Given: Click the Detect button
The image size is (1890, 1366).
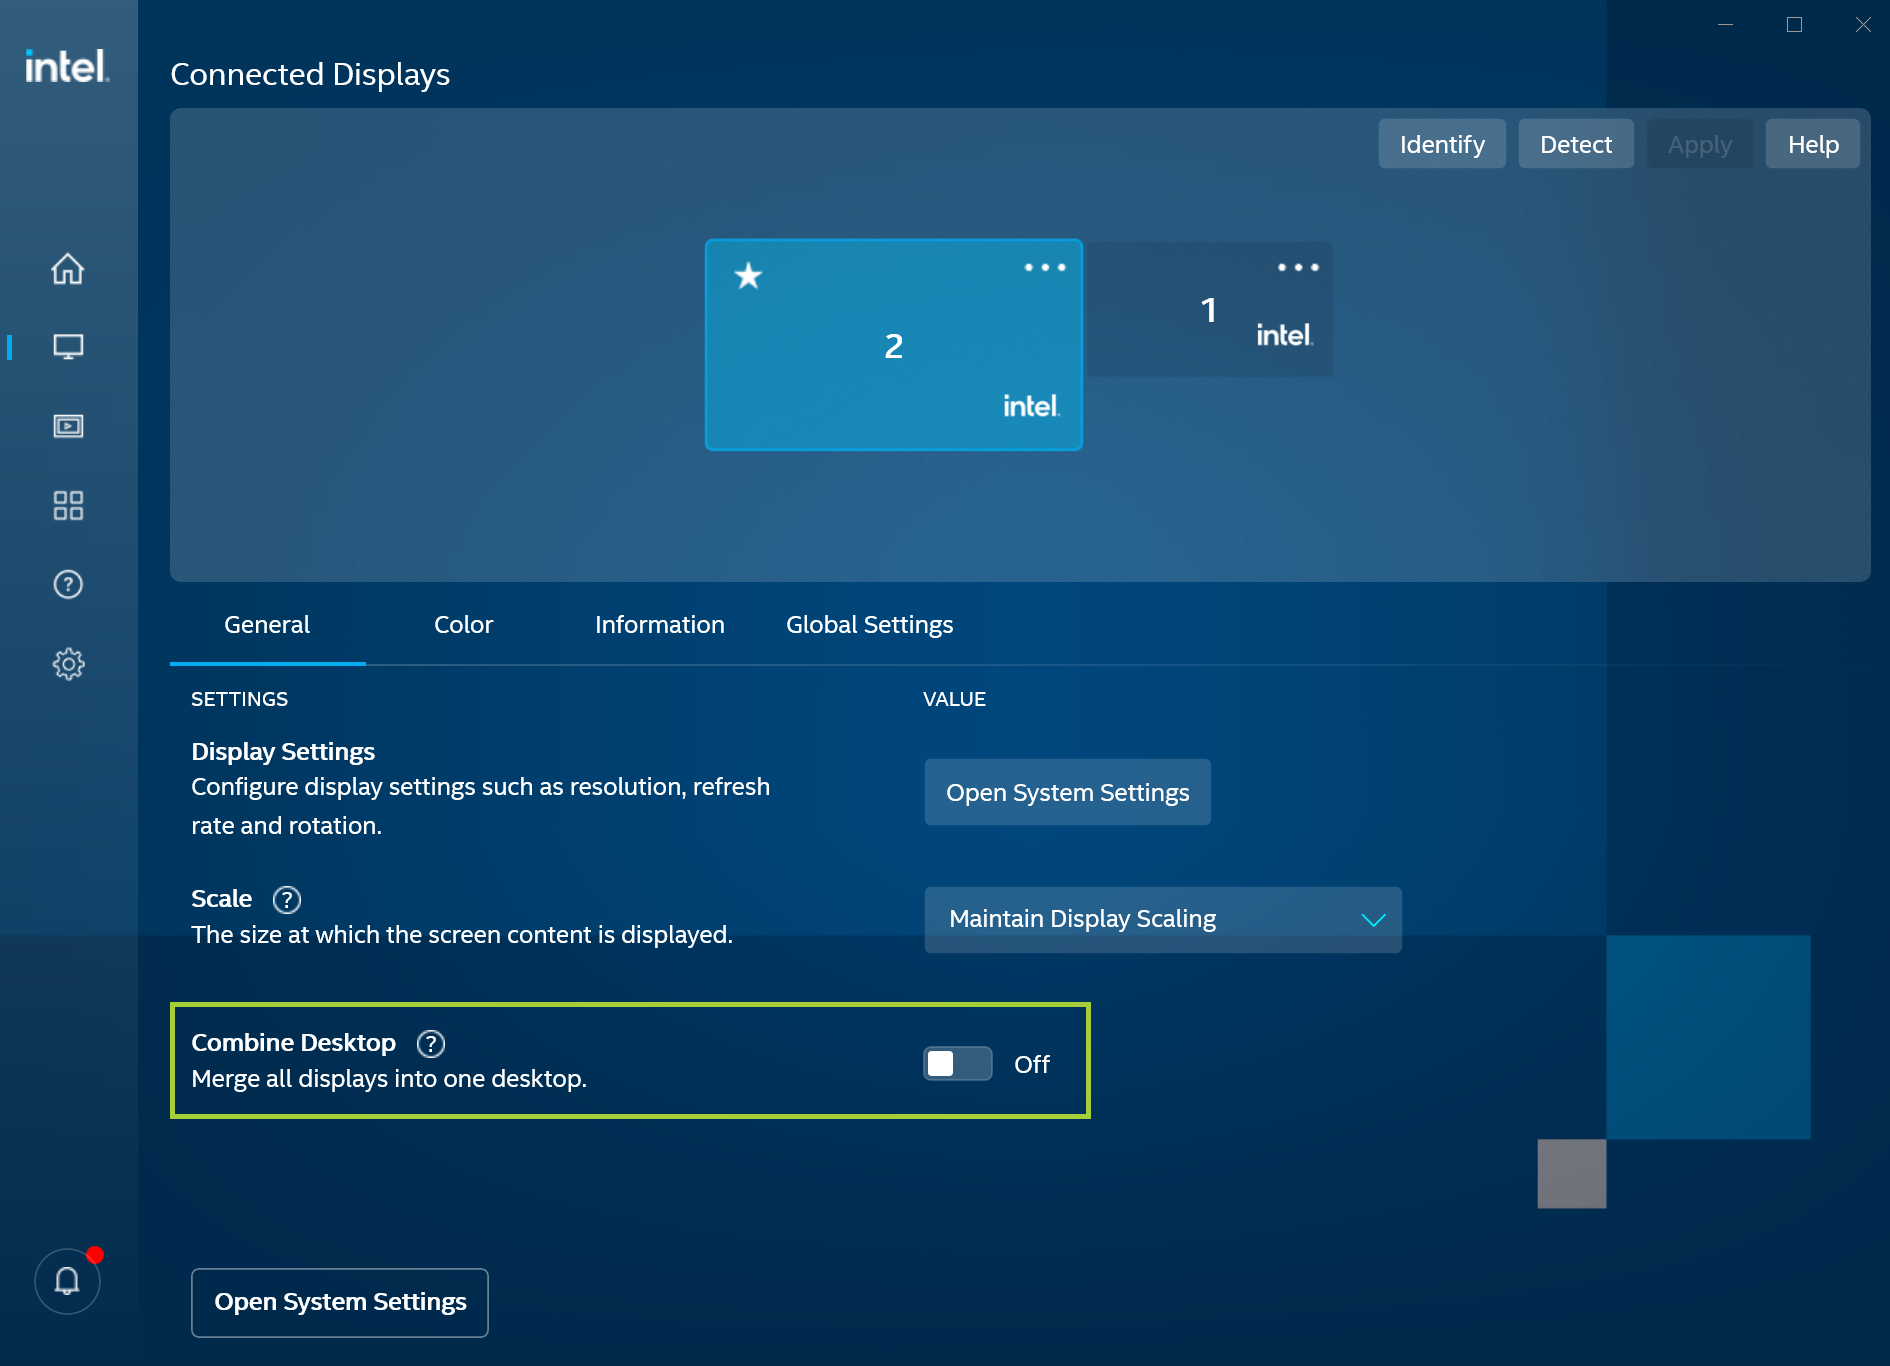Looking at the screenshot, I should coord(1576,144).
